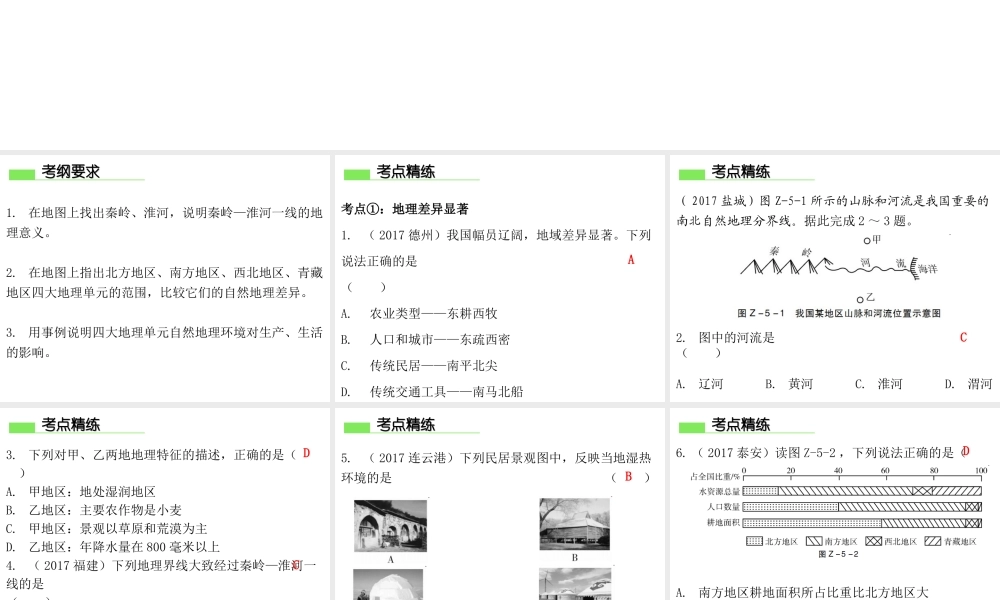Viewport: 1000px width, 600px height.
Task: Click the 考纲要求 slide heading
Action: click(x=70, y=172)
